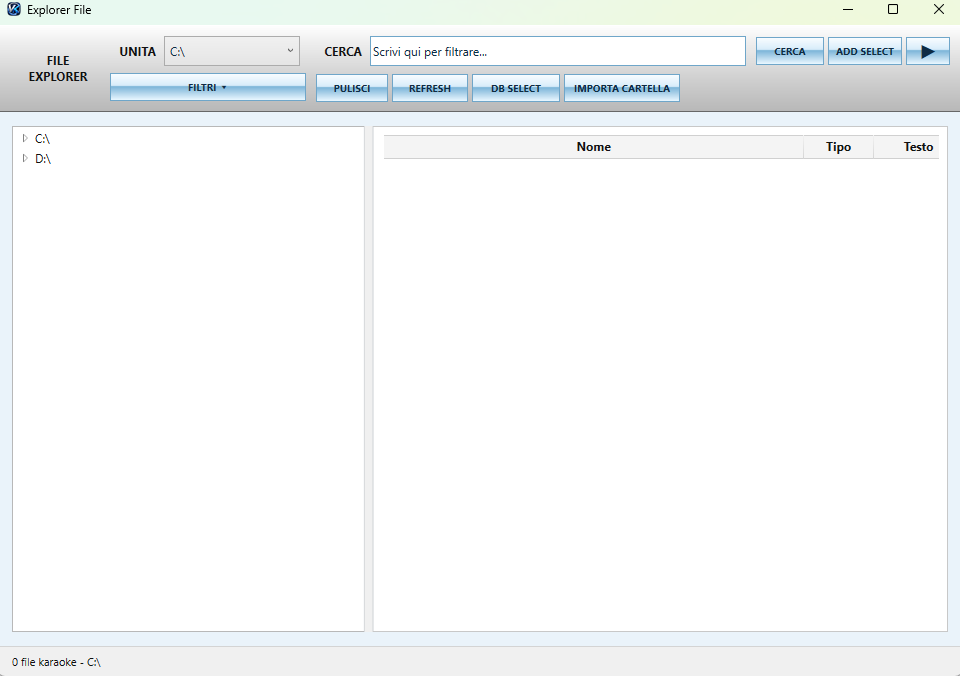The image size is (960, 676).
Task: Select D:\ in the folder tree
Action: click(43, 159)
